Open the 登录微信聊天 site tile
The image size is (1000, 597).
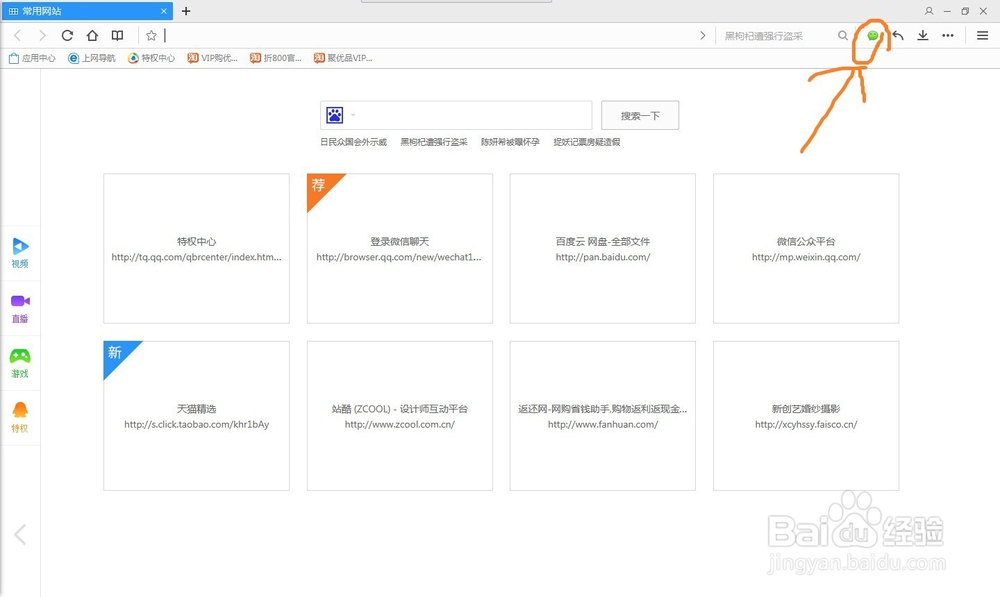[x=400, y=249]
